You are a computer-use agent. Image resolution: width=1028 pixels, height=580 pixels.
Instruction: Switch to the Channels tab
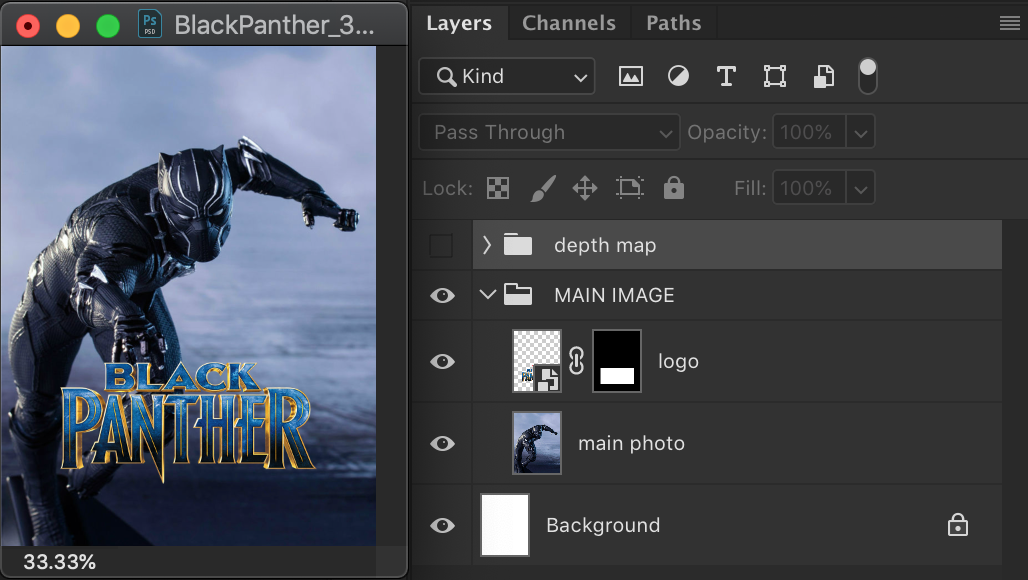[569, 23]
